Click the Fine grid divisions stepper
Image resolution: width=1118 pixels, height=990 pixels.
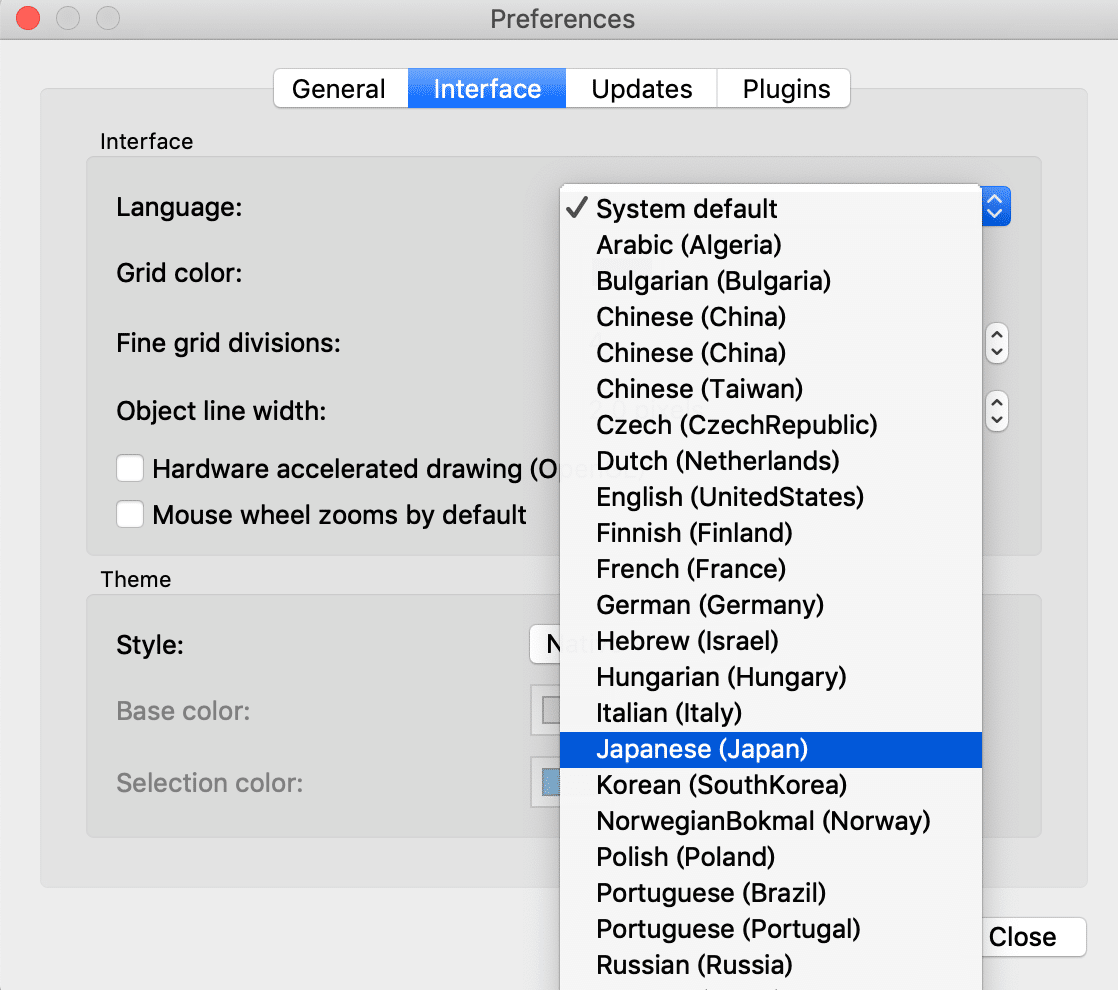pos(996,344)
